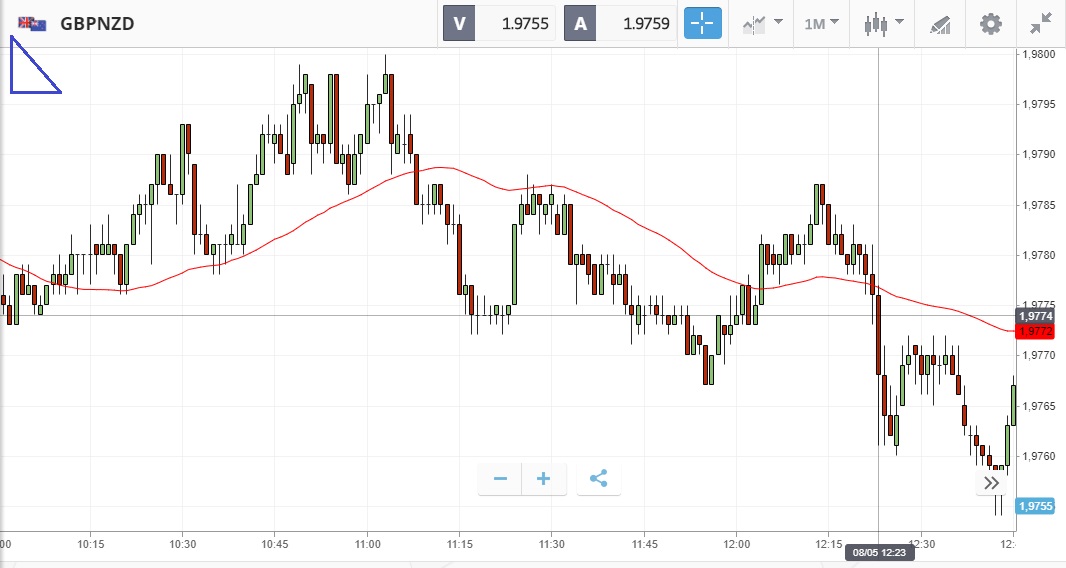Expand the 1M timeframe dropdown
Viewport: 1066px width, 568px height.
tap(821, 23)
